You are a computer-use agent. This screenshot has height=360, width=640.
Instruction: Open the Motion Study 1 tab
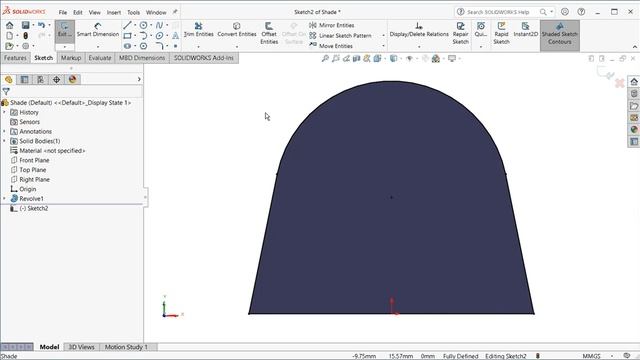pos(126,347)
